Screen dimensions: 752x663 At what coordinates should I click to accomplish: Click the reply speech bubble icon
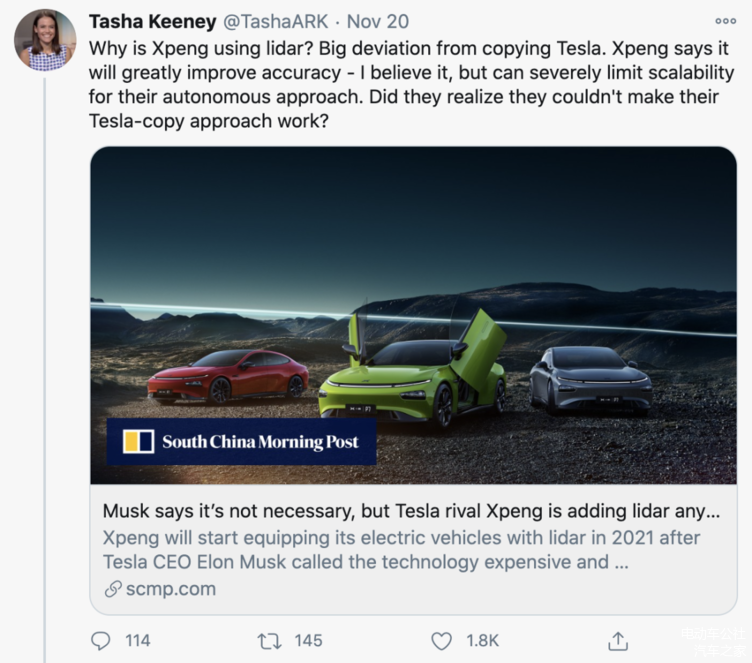click(100, 640)
